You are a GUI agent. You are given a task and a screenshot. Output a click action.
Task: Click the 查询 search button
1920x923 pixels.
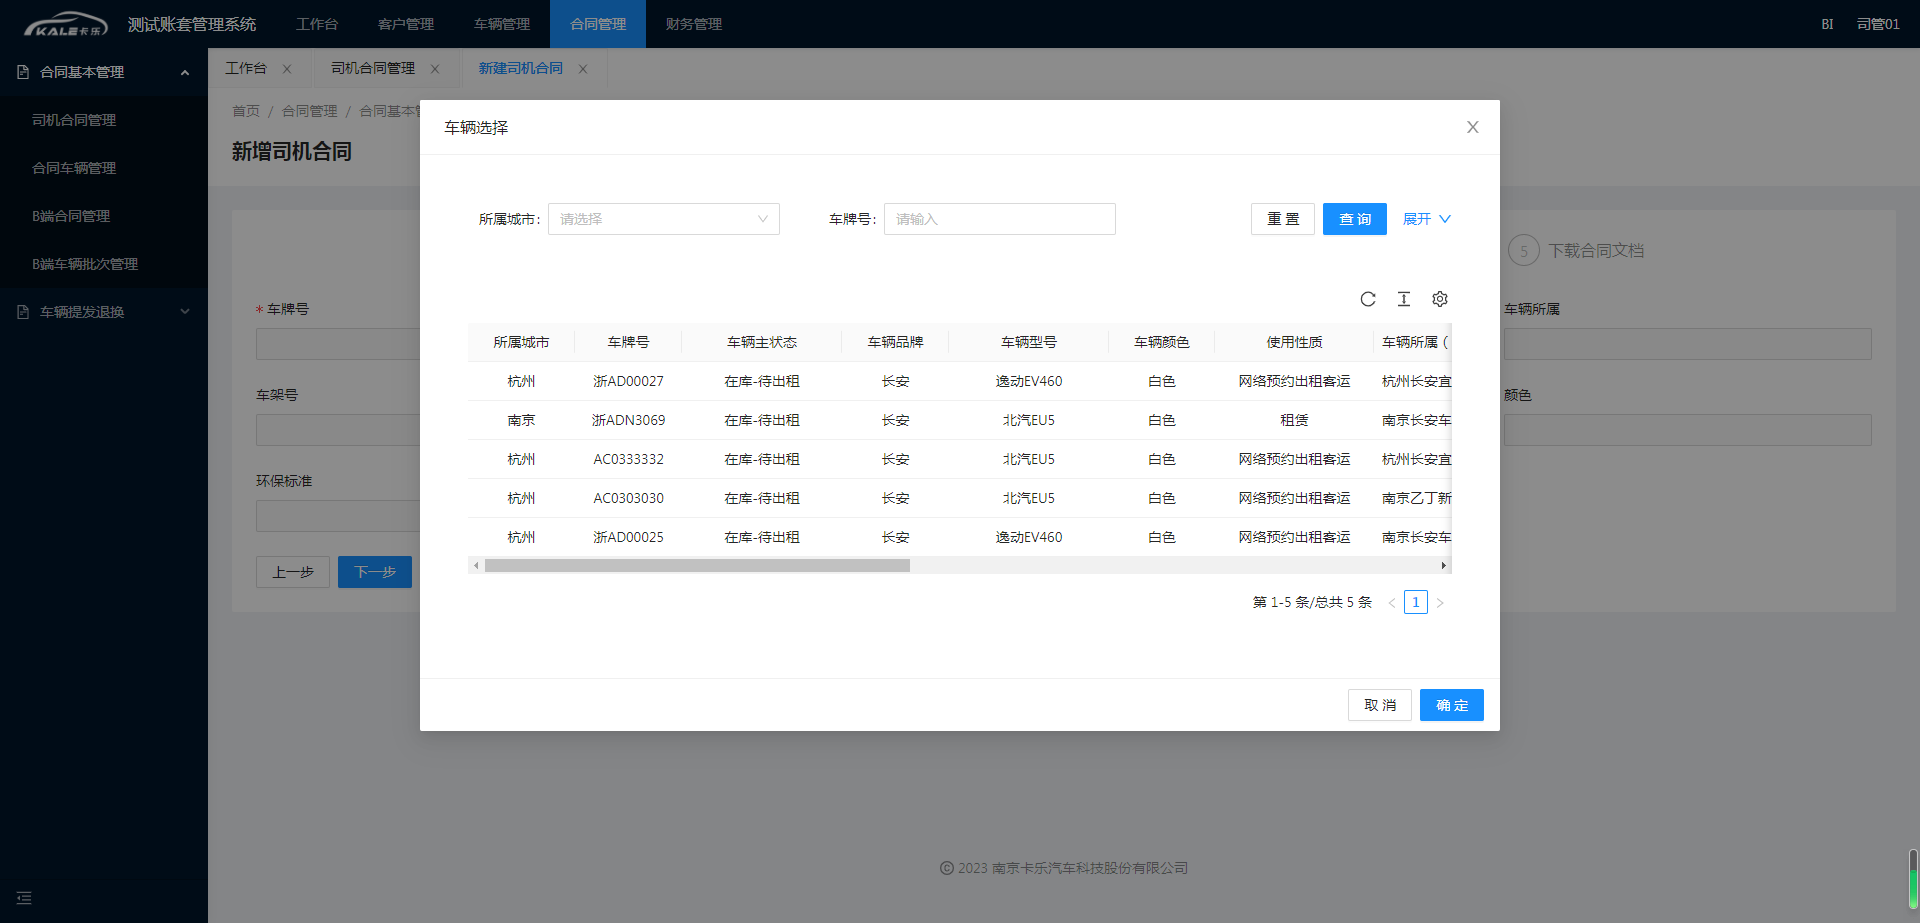click(1355, 219)
